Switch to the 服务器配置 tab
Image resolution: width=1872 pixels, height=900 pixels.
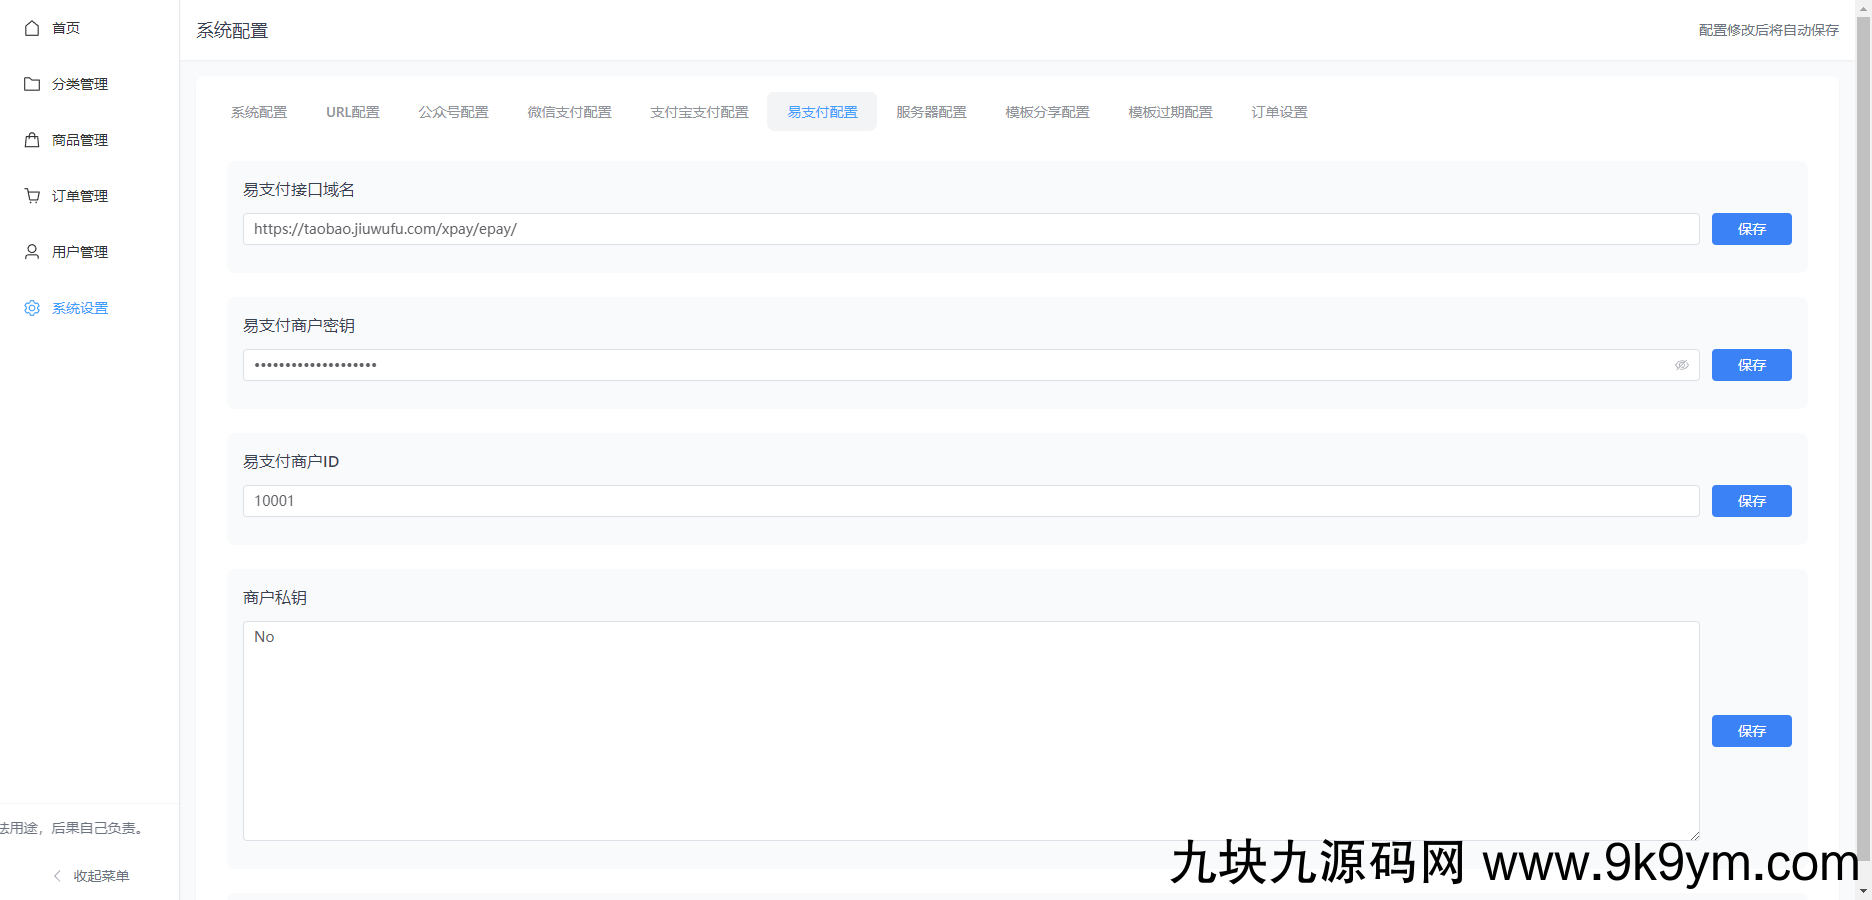pyautogui.click(x=930, y=112)
